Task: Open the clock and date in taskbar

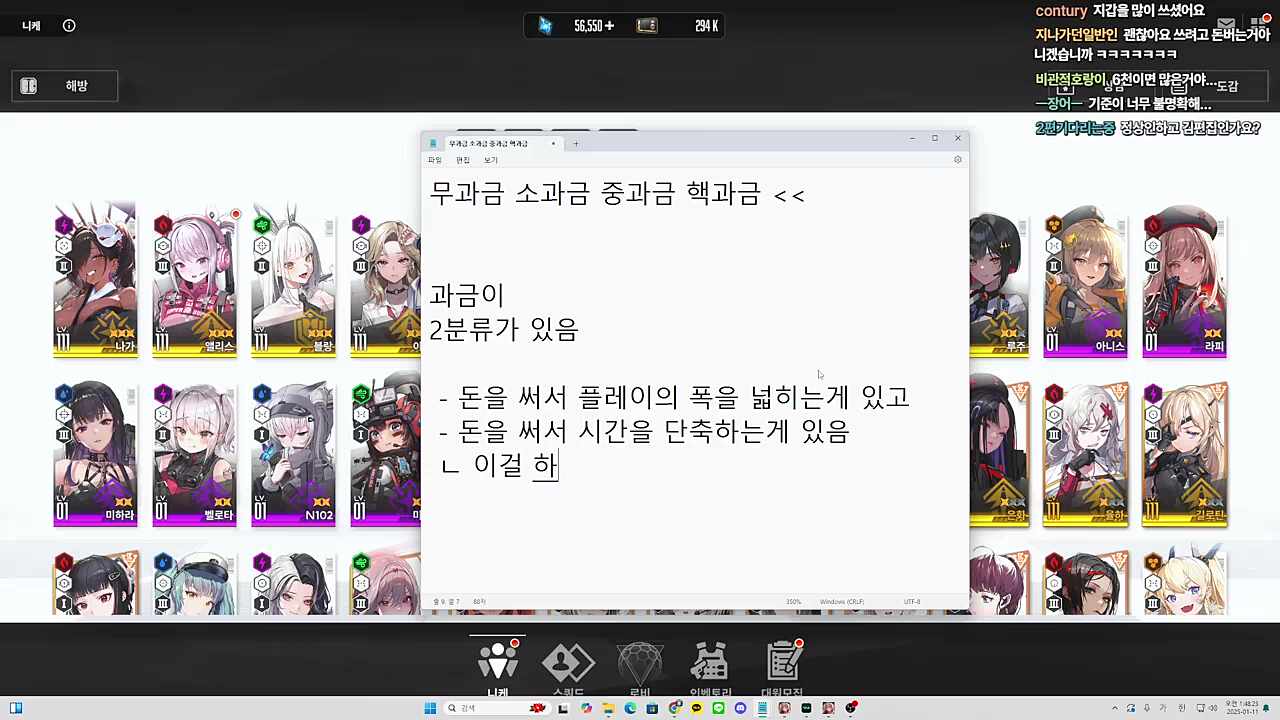Action: (1242, 708)
